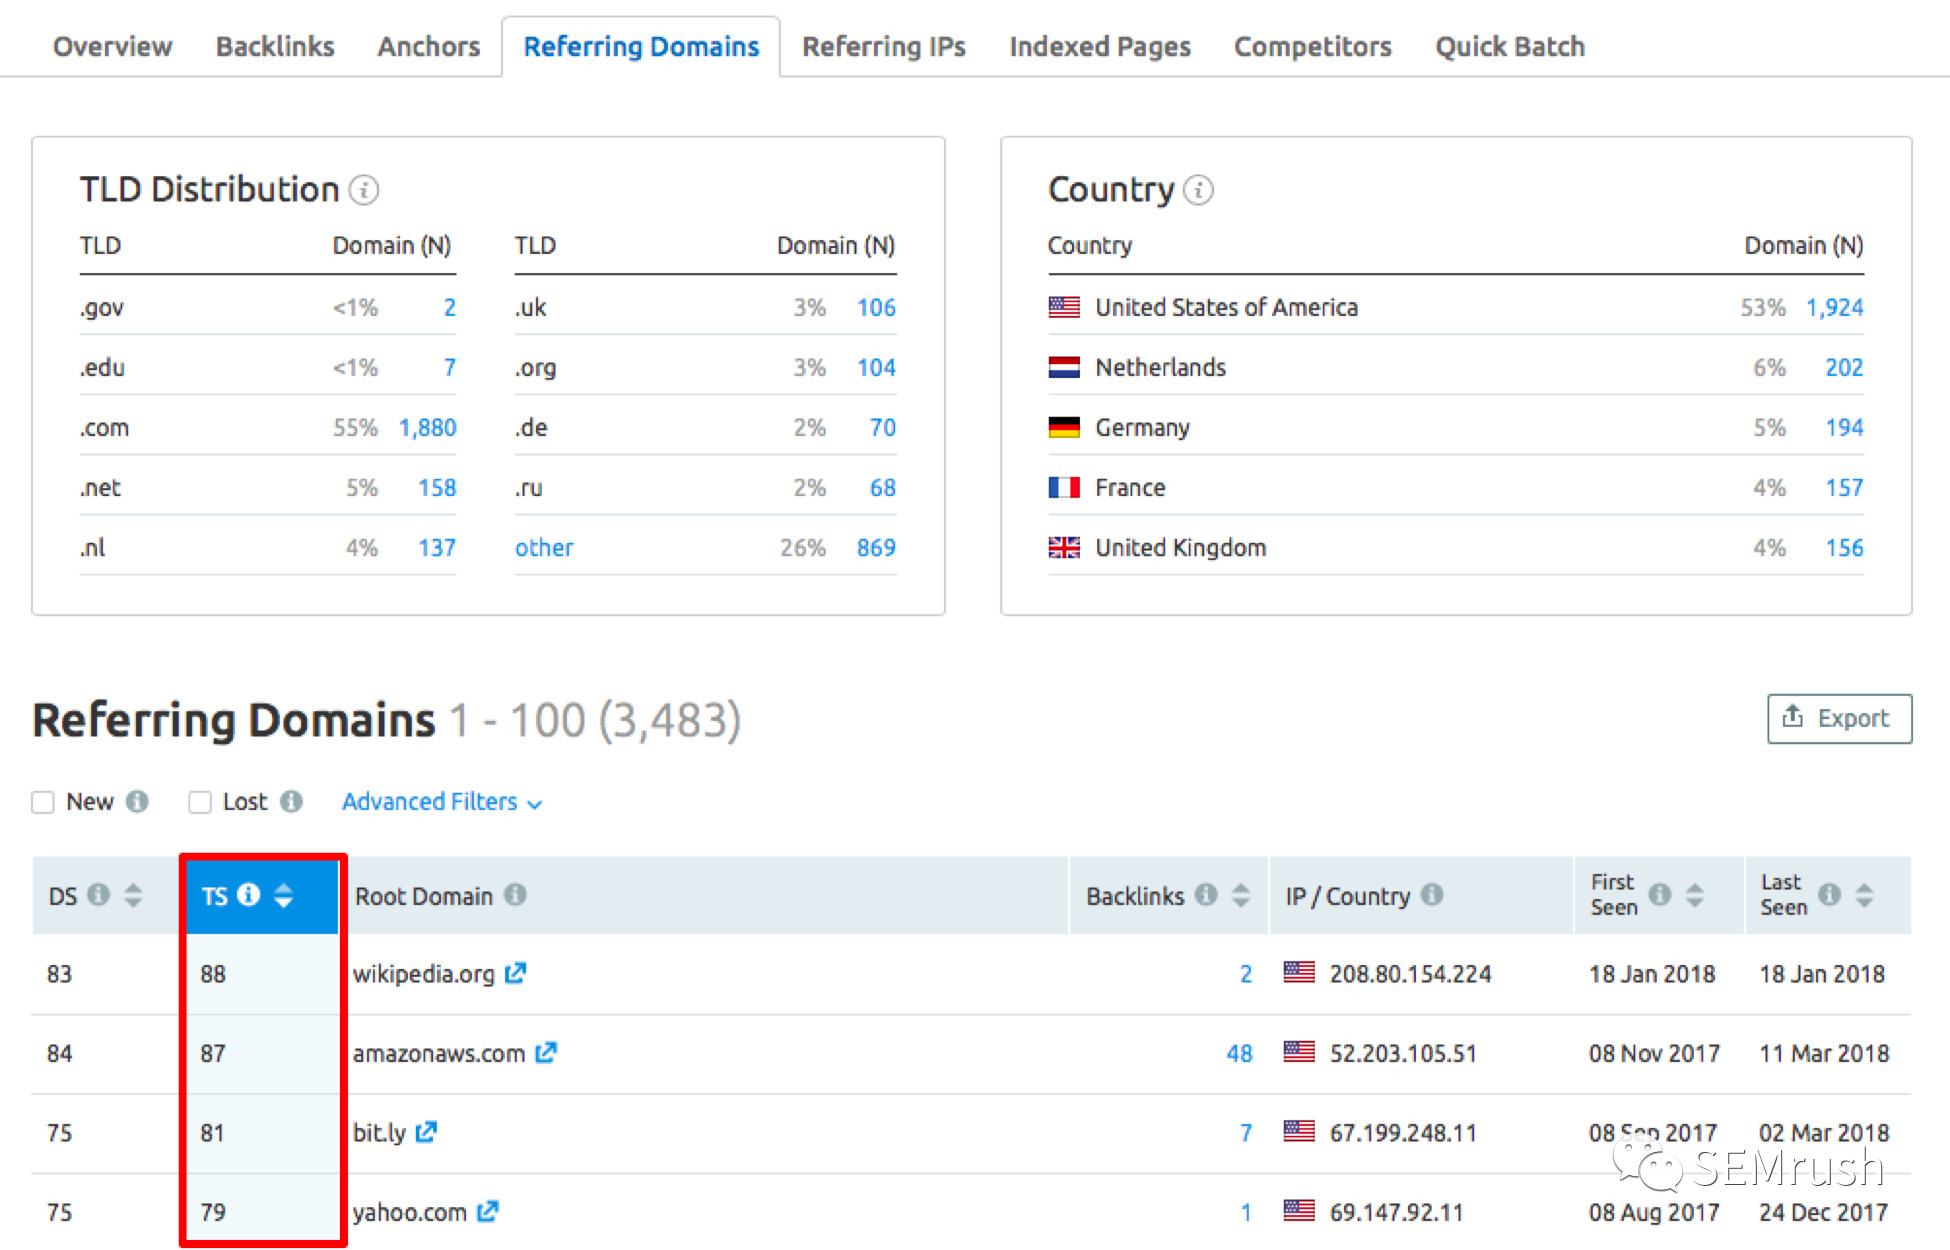Click France domain count 157
Viewport: 1950px width, 1250px height.
1844,487
